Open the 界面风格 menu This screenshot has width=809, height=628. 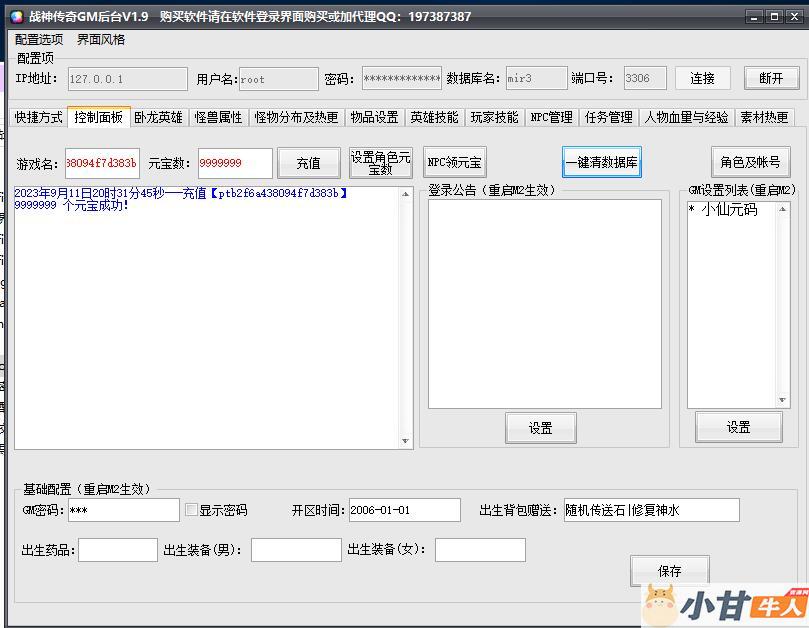pyautogui.click(x=101, y=40)
